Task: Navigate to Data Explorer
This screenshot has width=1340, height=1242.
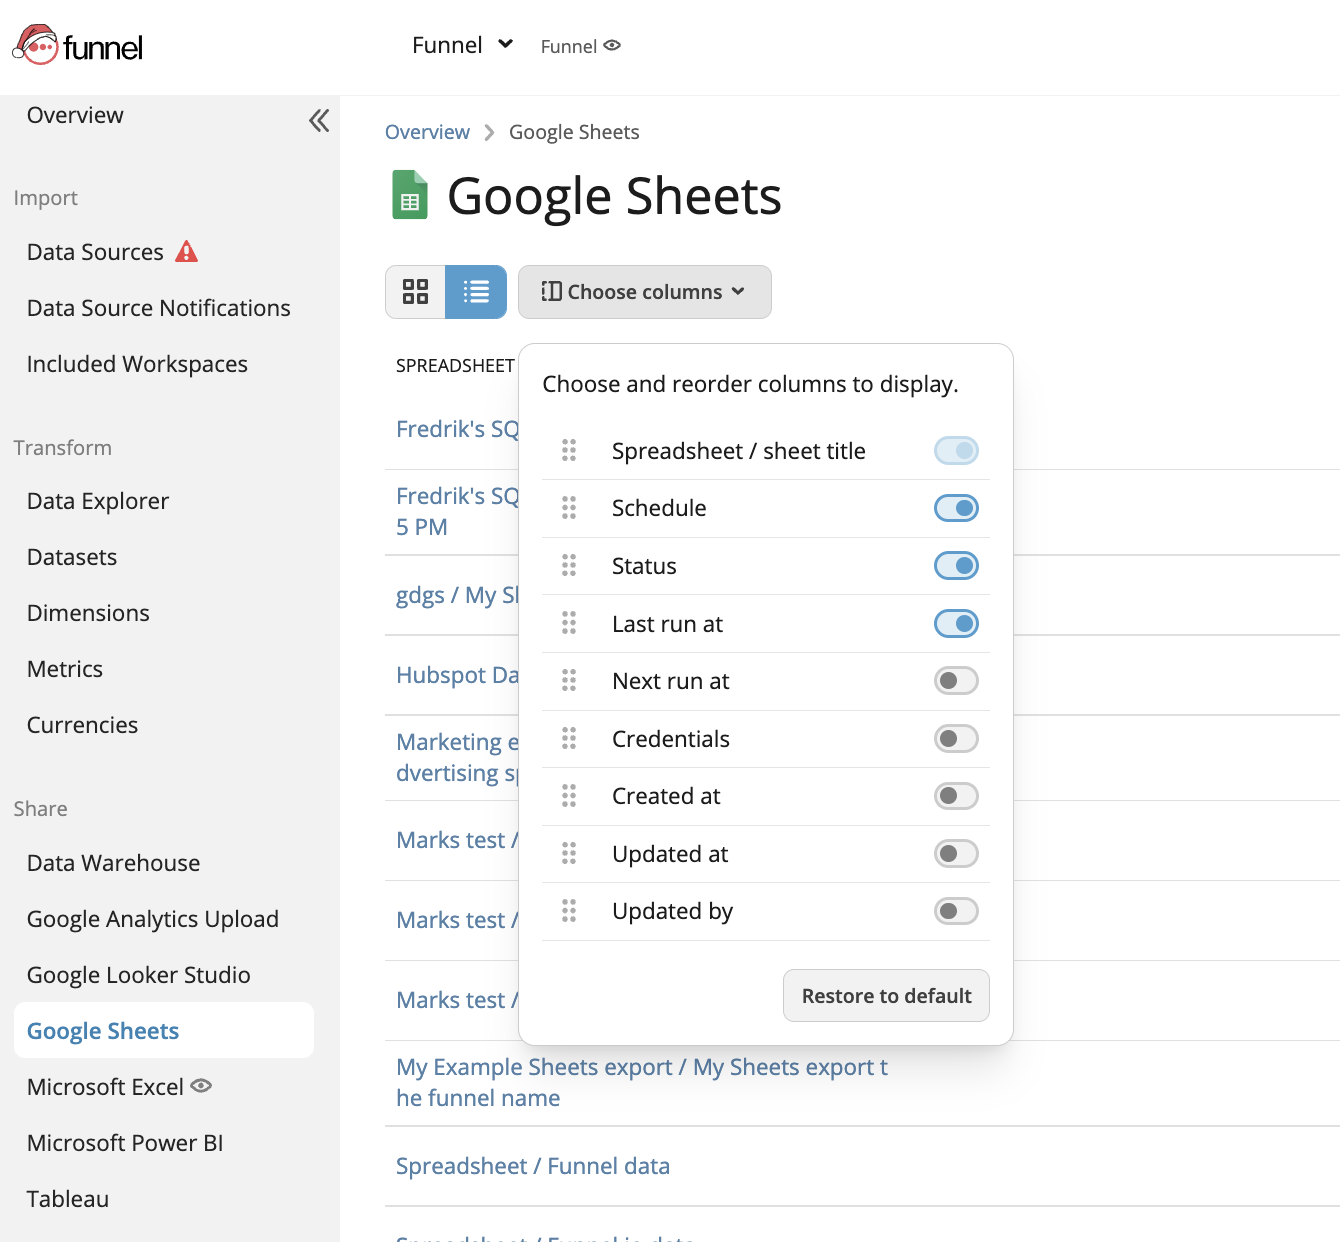Action: (98, 501)
